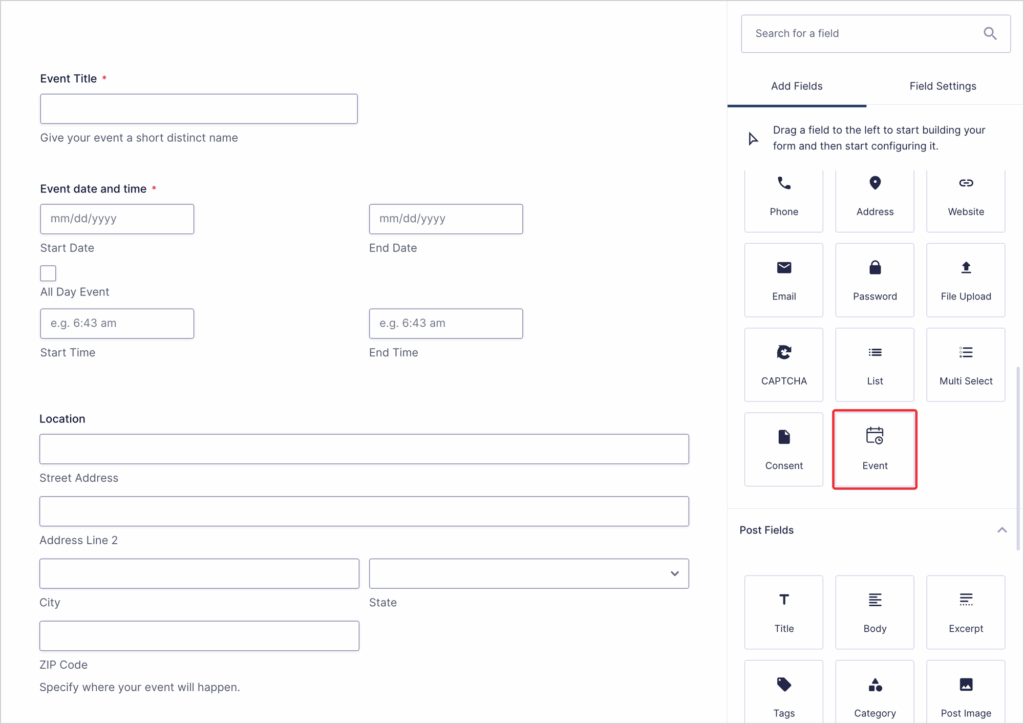1024x724 pixels.
Task: Add the post Title field
Action: (784, 612)
